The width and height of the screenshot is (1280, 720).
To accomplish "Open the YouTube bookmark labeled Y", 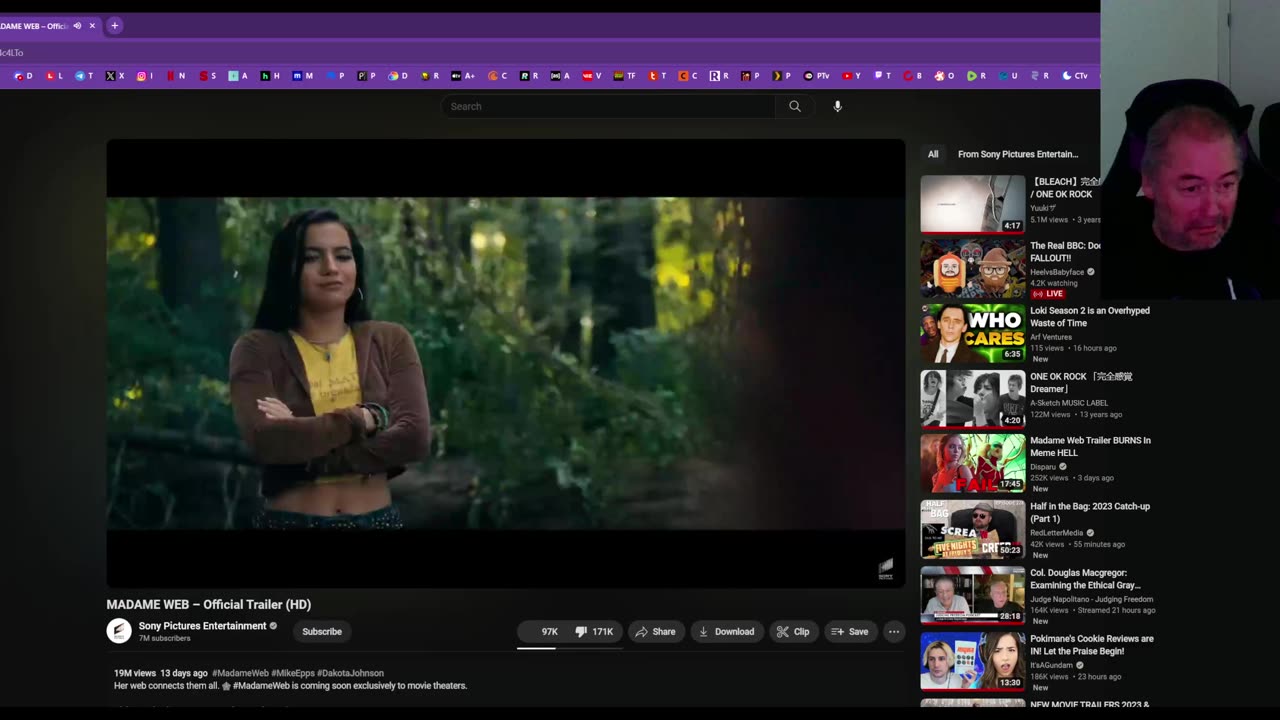I will pyautogui.click(x=851, y=76).
